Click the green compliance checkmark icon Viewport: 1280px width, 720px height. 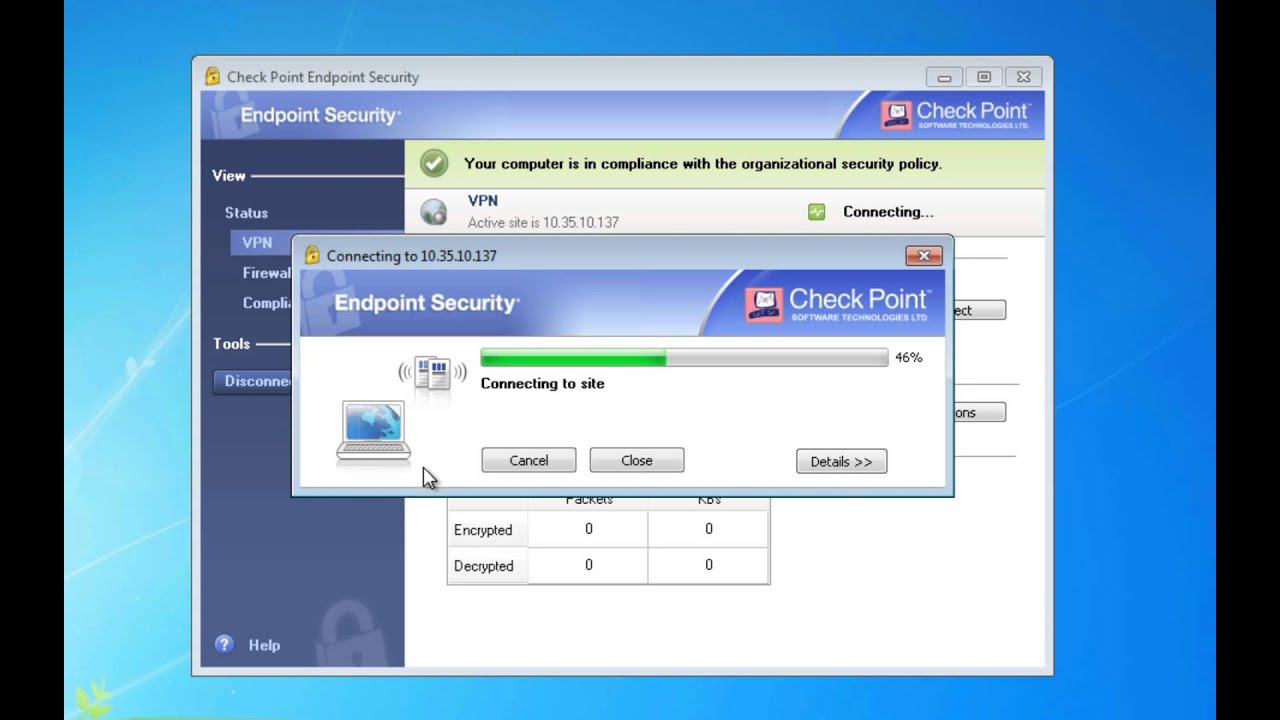click(434, 163)
